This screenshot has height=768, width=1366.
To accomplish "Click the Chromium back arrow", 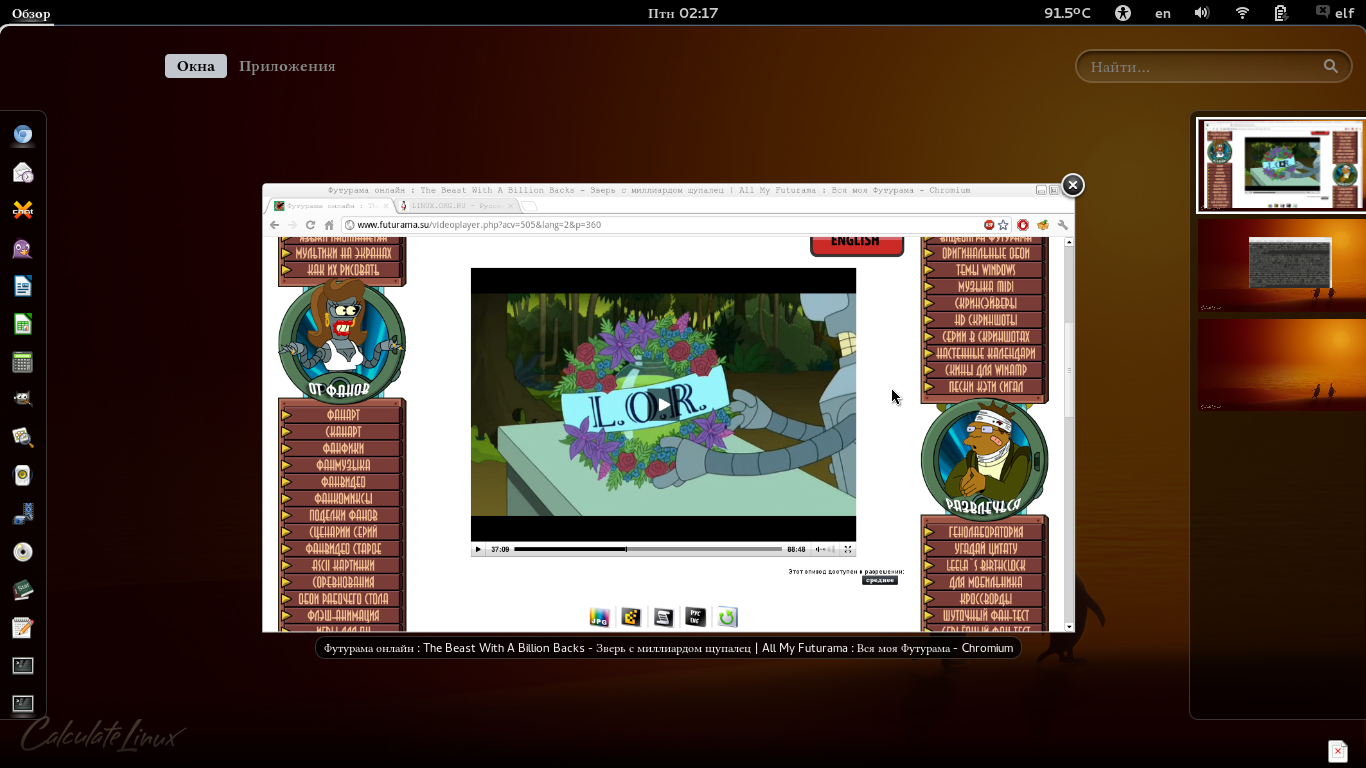I will 275,225.
